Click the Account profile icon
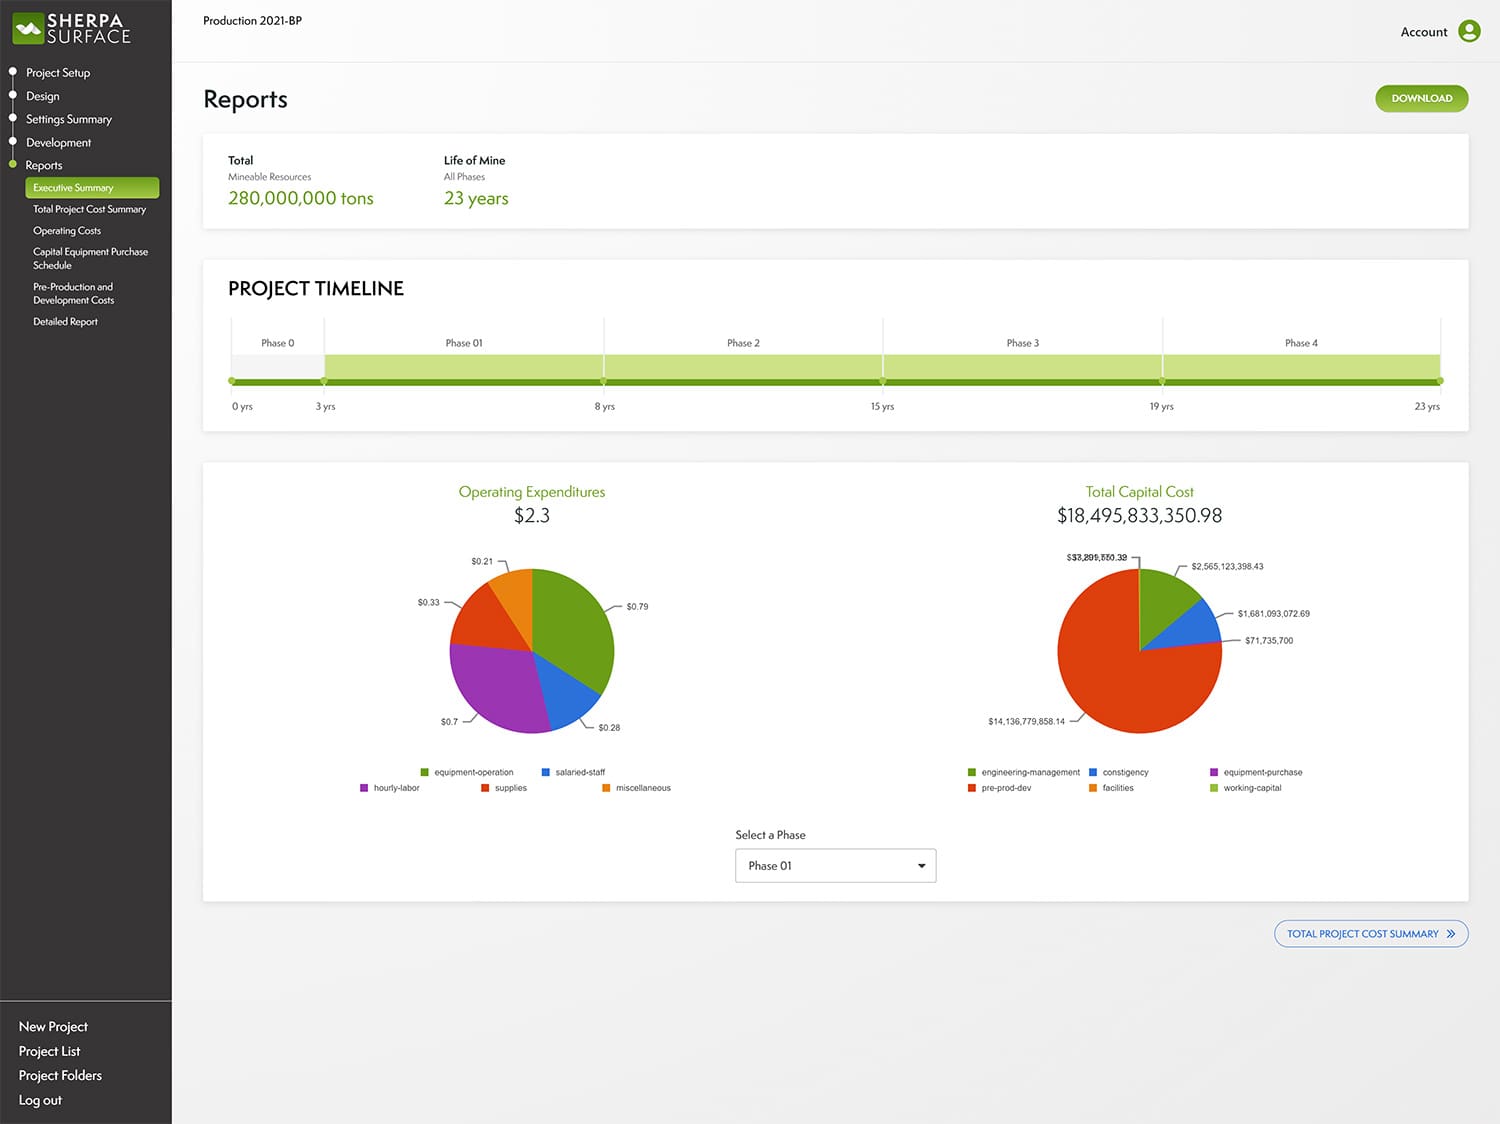 point(1469,31)
